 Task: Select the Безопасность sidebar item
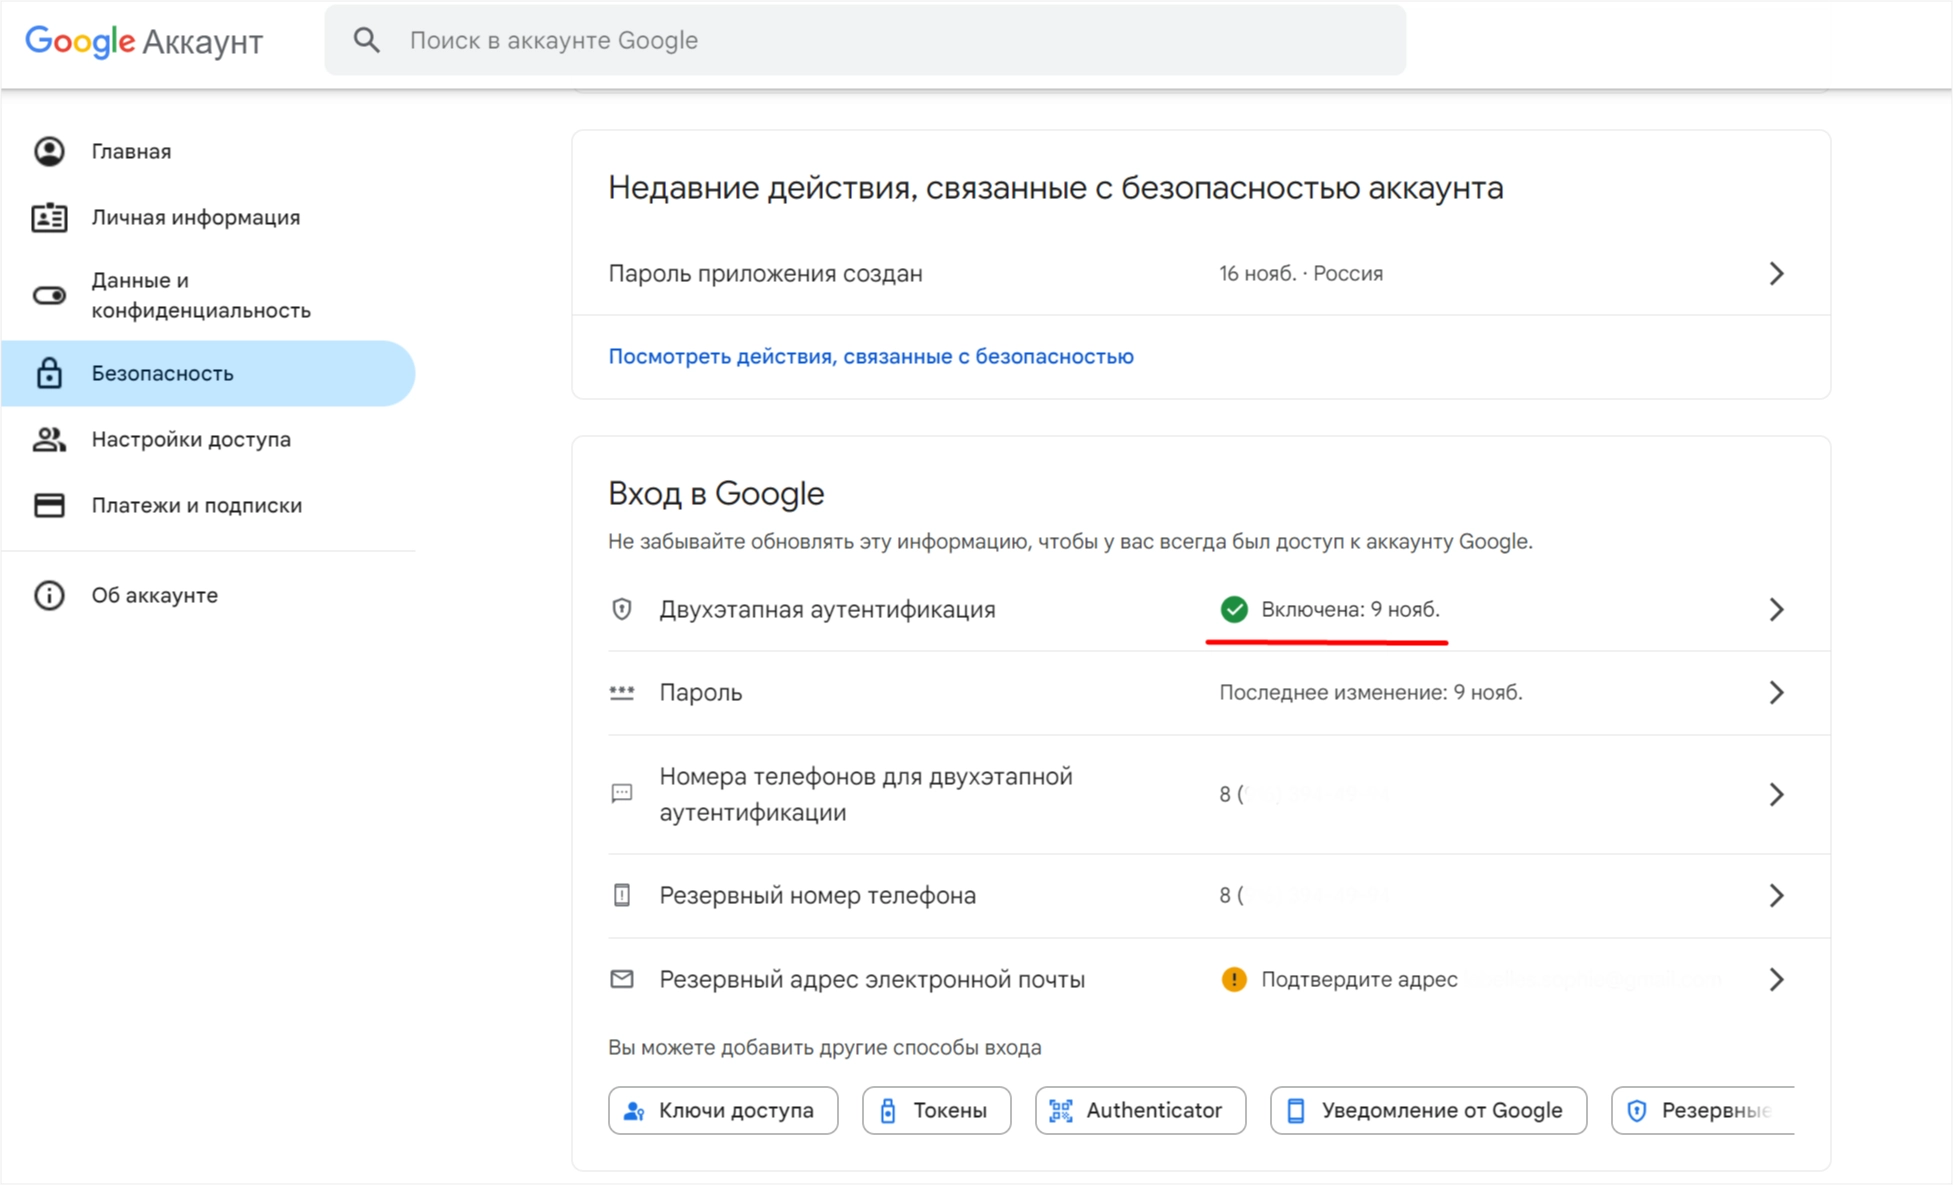tap(208, 373)
